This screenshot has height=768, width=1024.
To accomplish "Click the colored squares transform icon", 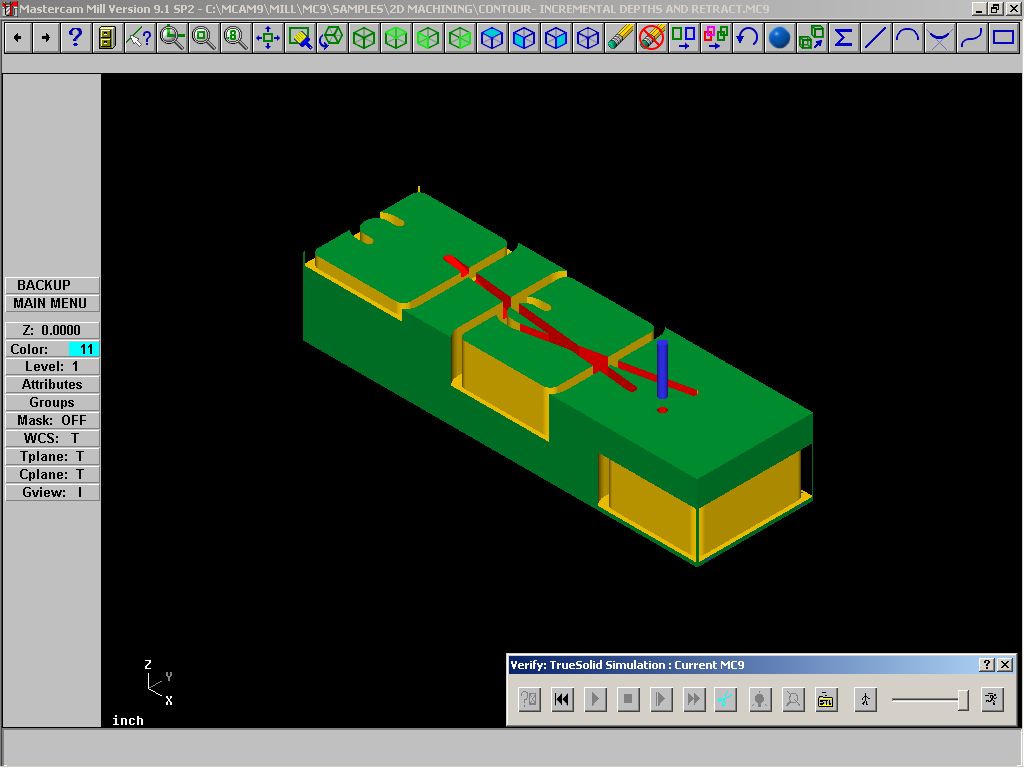I will tap(716, 38).
